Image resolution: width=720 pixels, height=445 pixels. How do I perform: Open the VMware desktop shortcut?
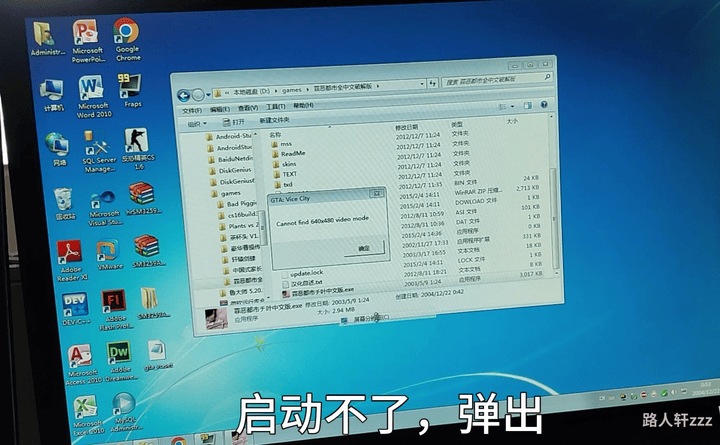pyautogui.click(x=109, y=254)
